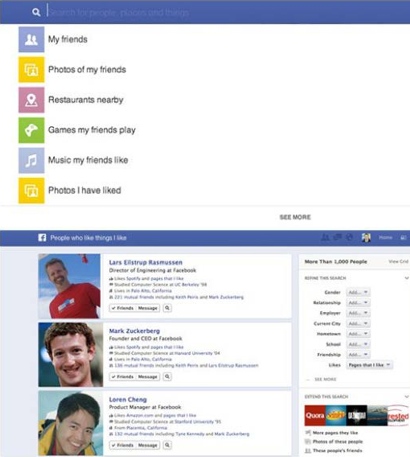Screen dimensions: 410x457
Task: Select Music my friends like note icon
Action: coord(31,161)
